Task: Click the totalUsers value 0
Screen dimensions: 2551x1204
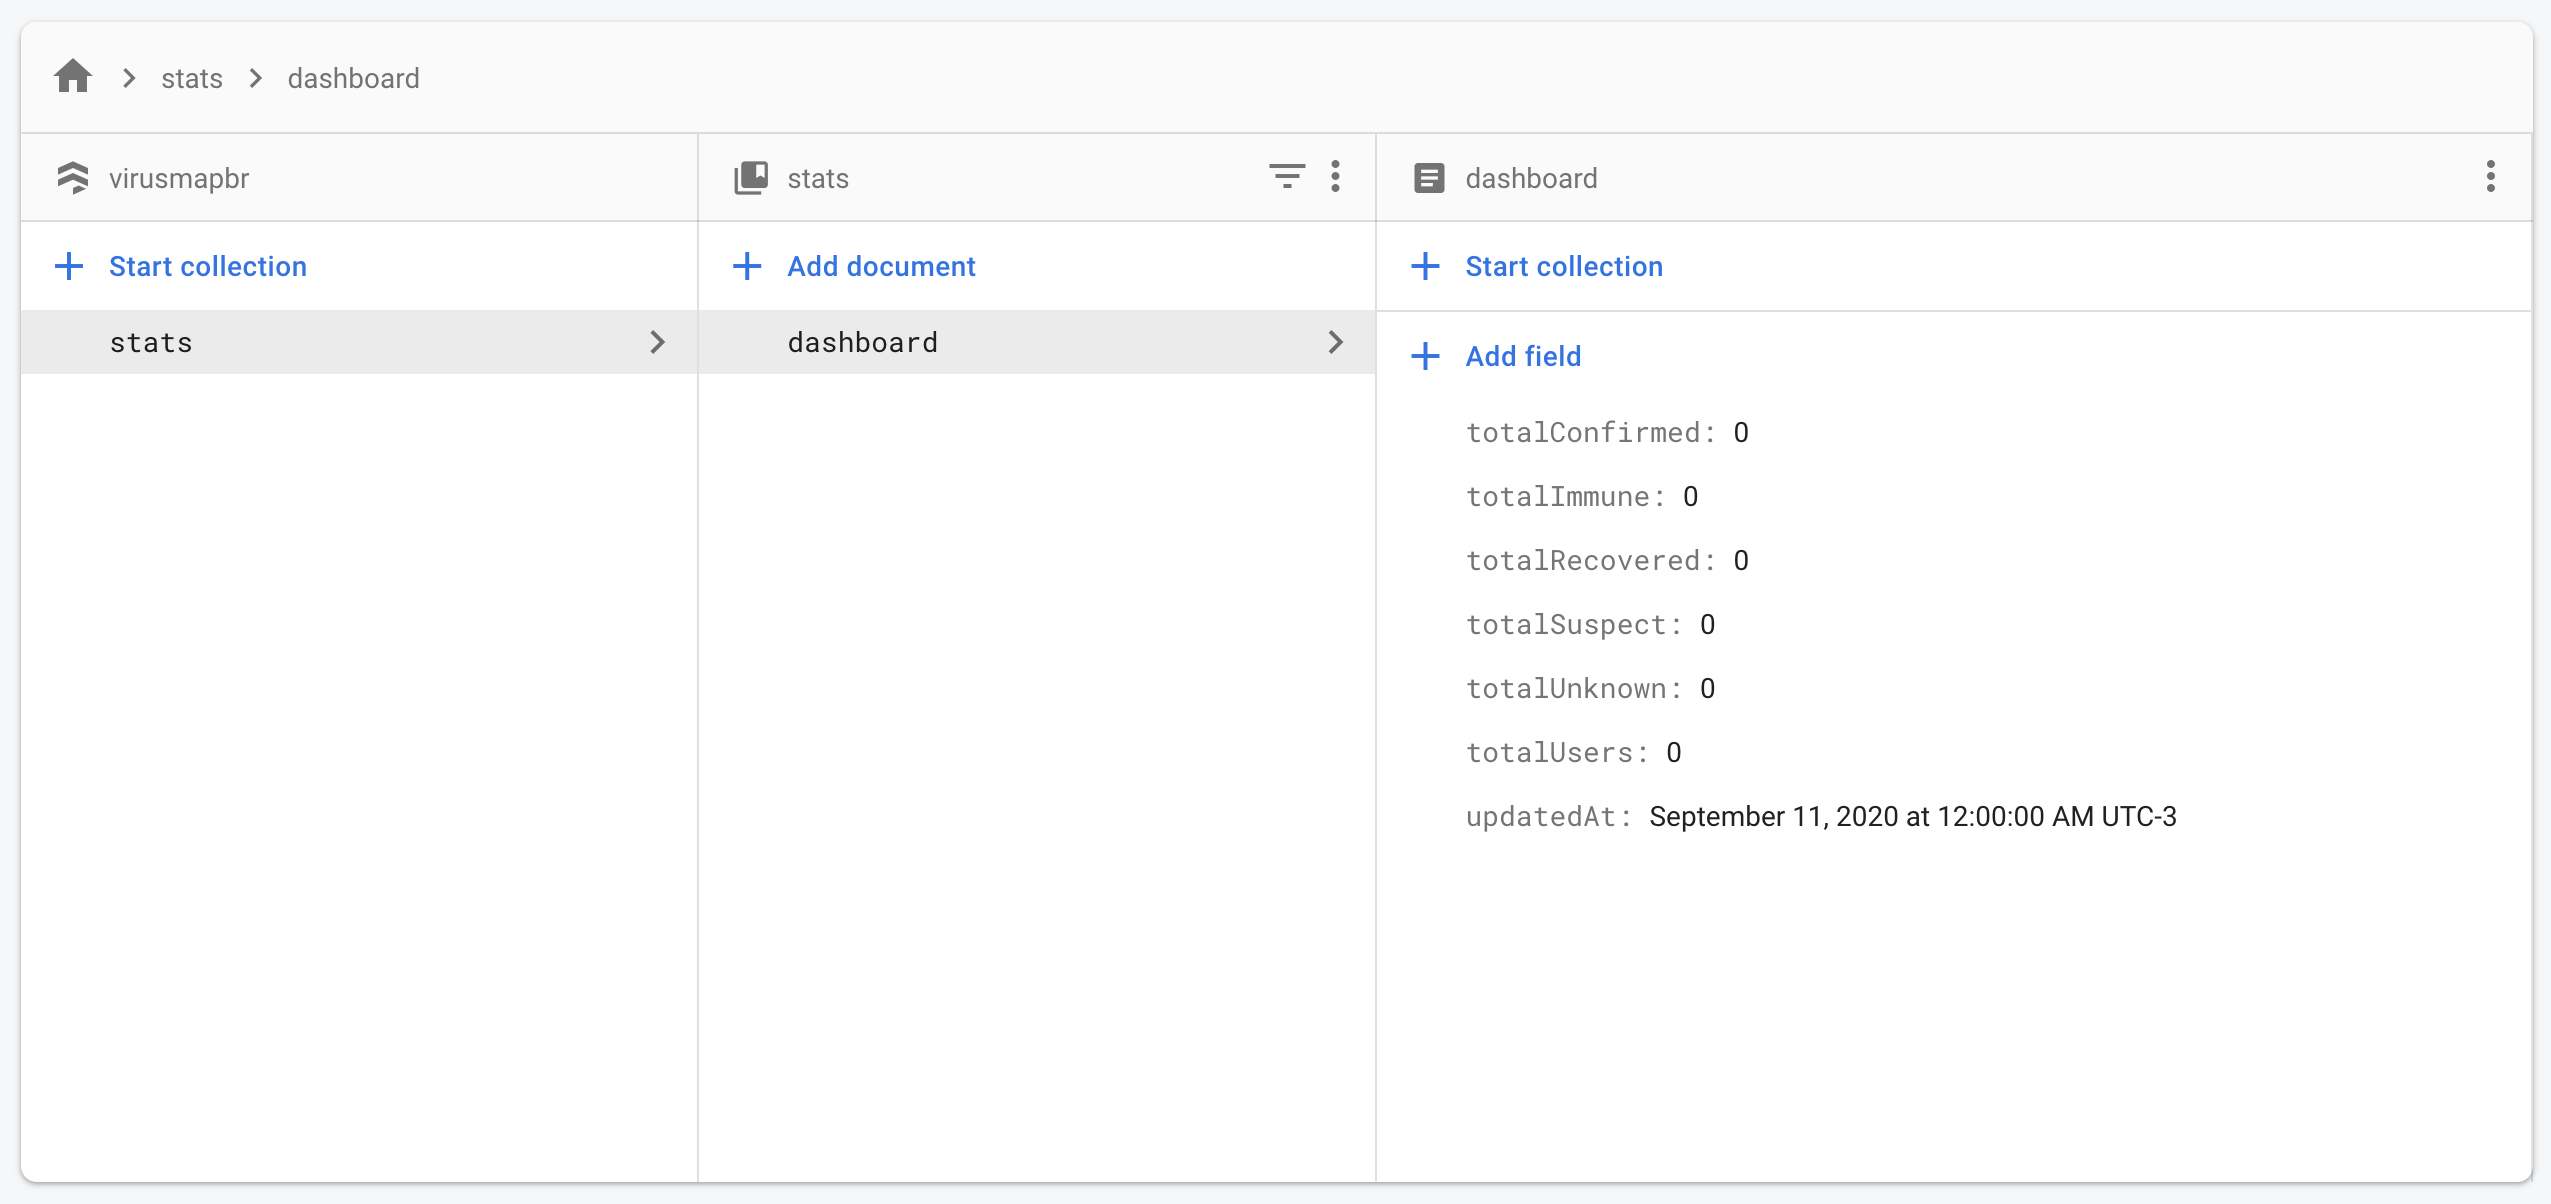Action: click(1674, 752)
